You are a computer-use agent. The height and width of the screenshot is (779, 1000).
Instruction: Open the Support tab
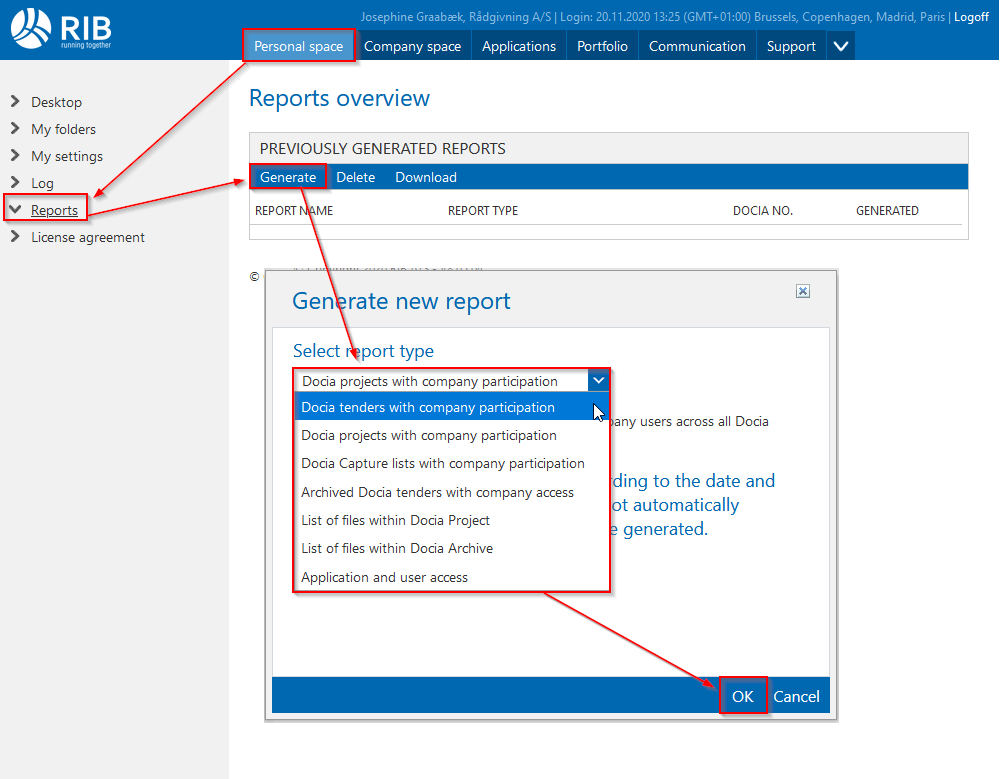click(x=791, y=46)
